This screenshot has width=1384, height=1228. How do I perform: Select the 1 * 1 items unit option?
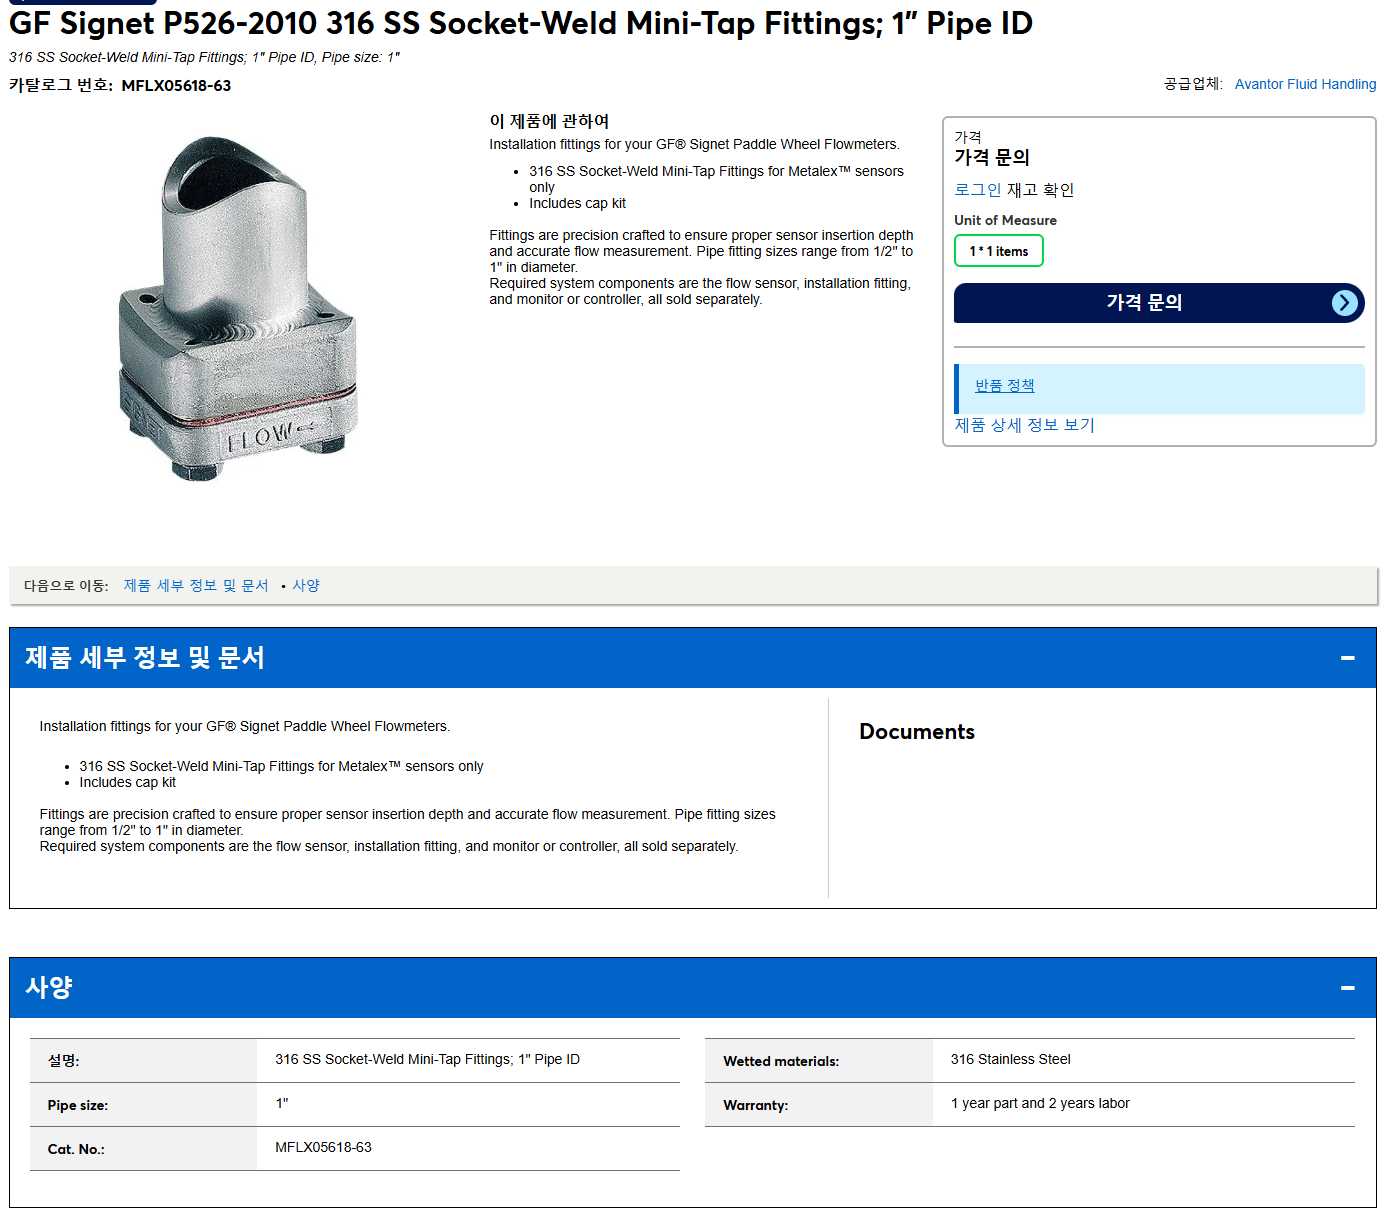[999, 251]
